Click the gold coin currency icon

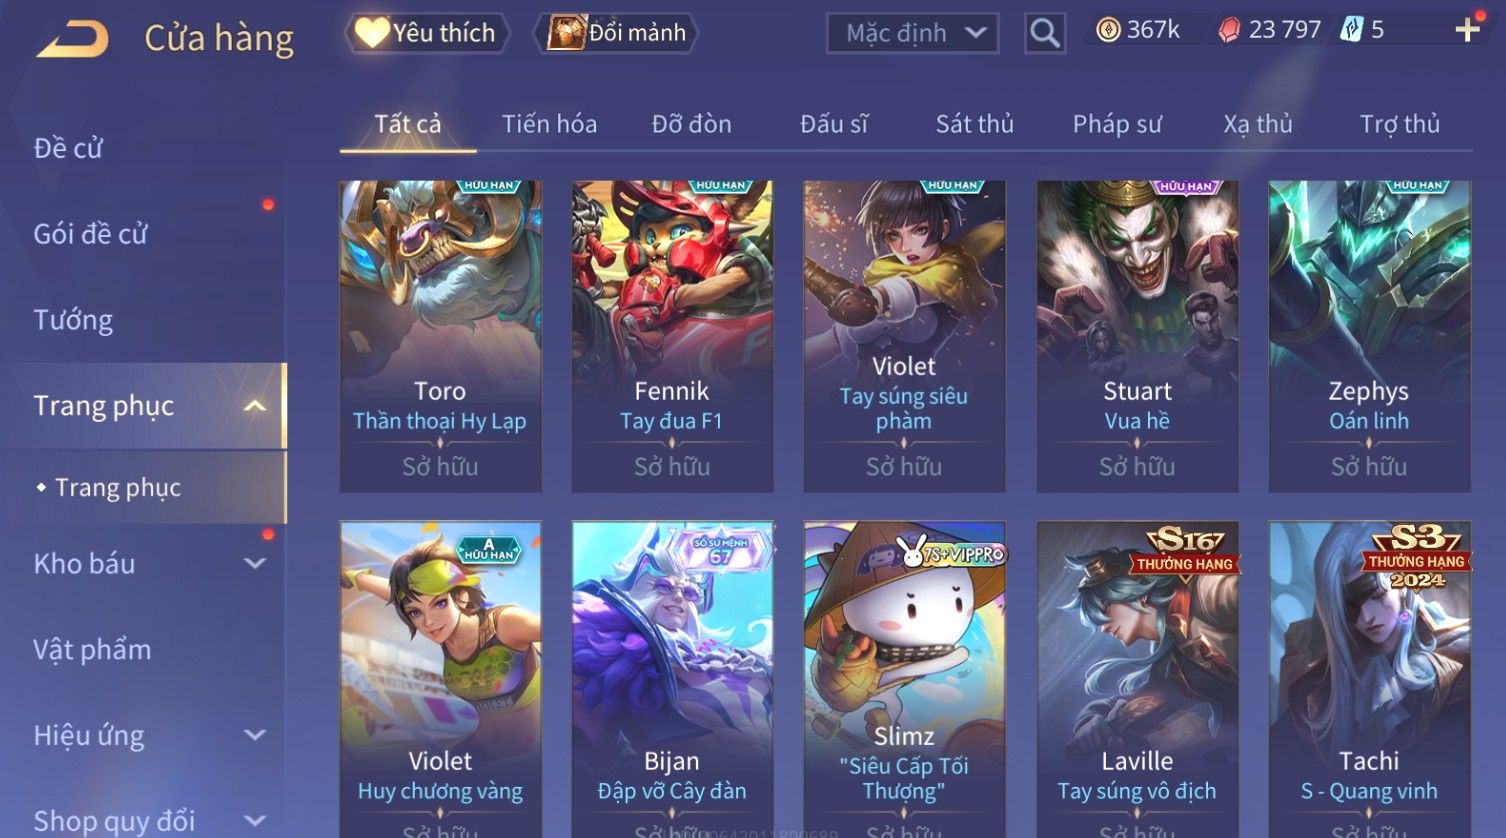(x=1108, y=30)
